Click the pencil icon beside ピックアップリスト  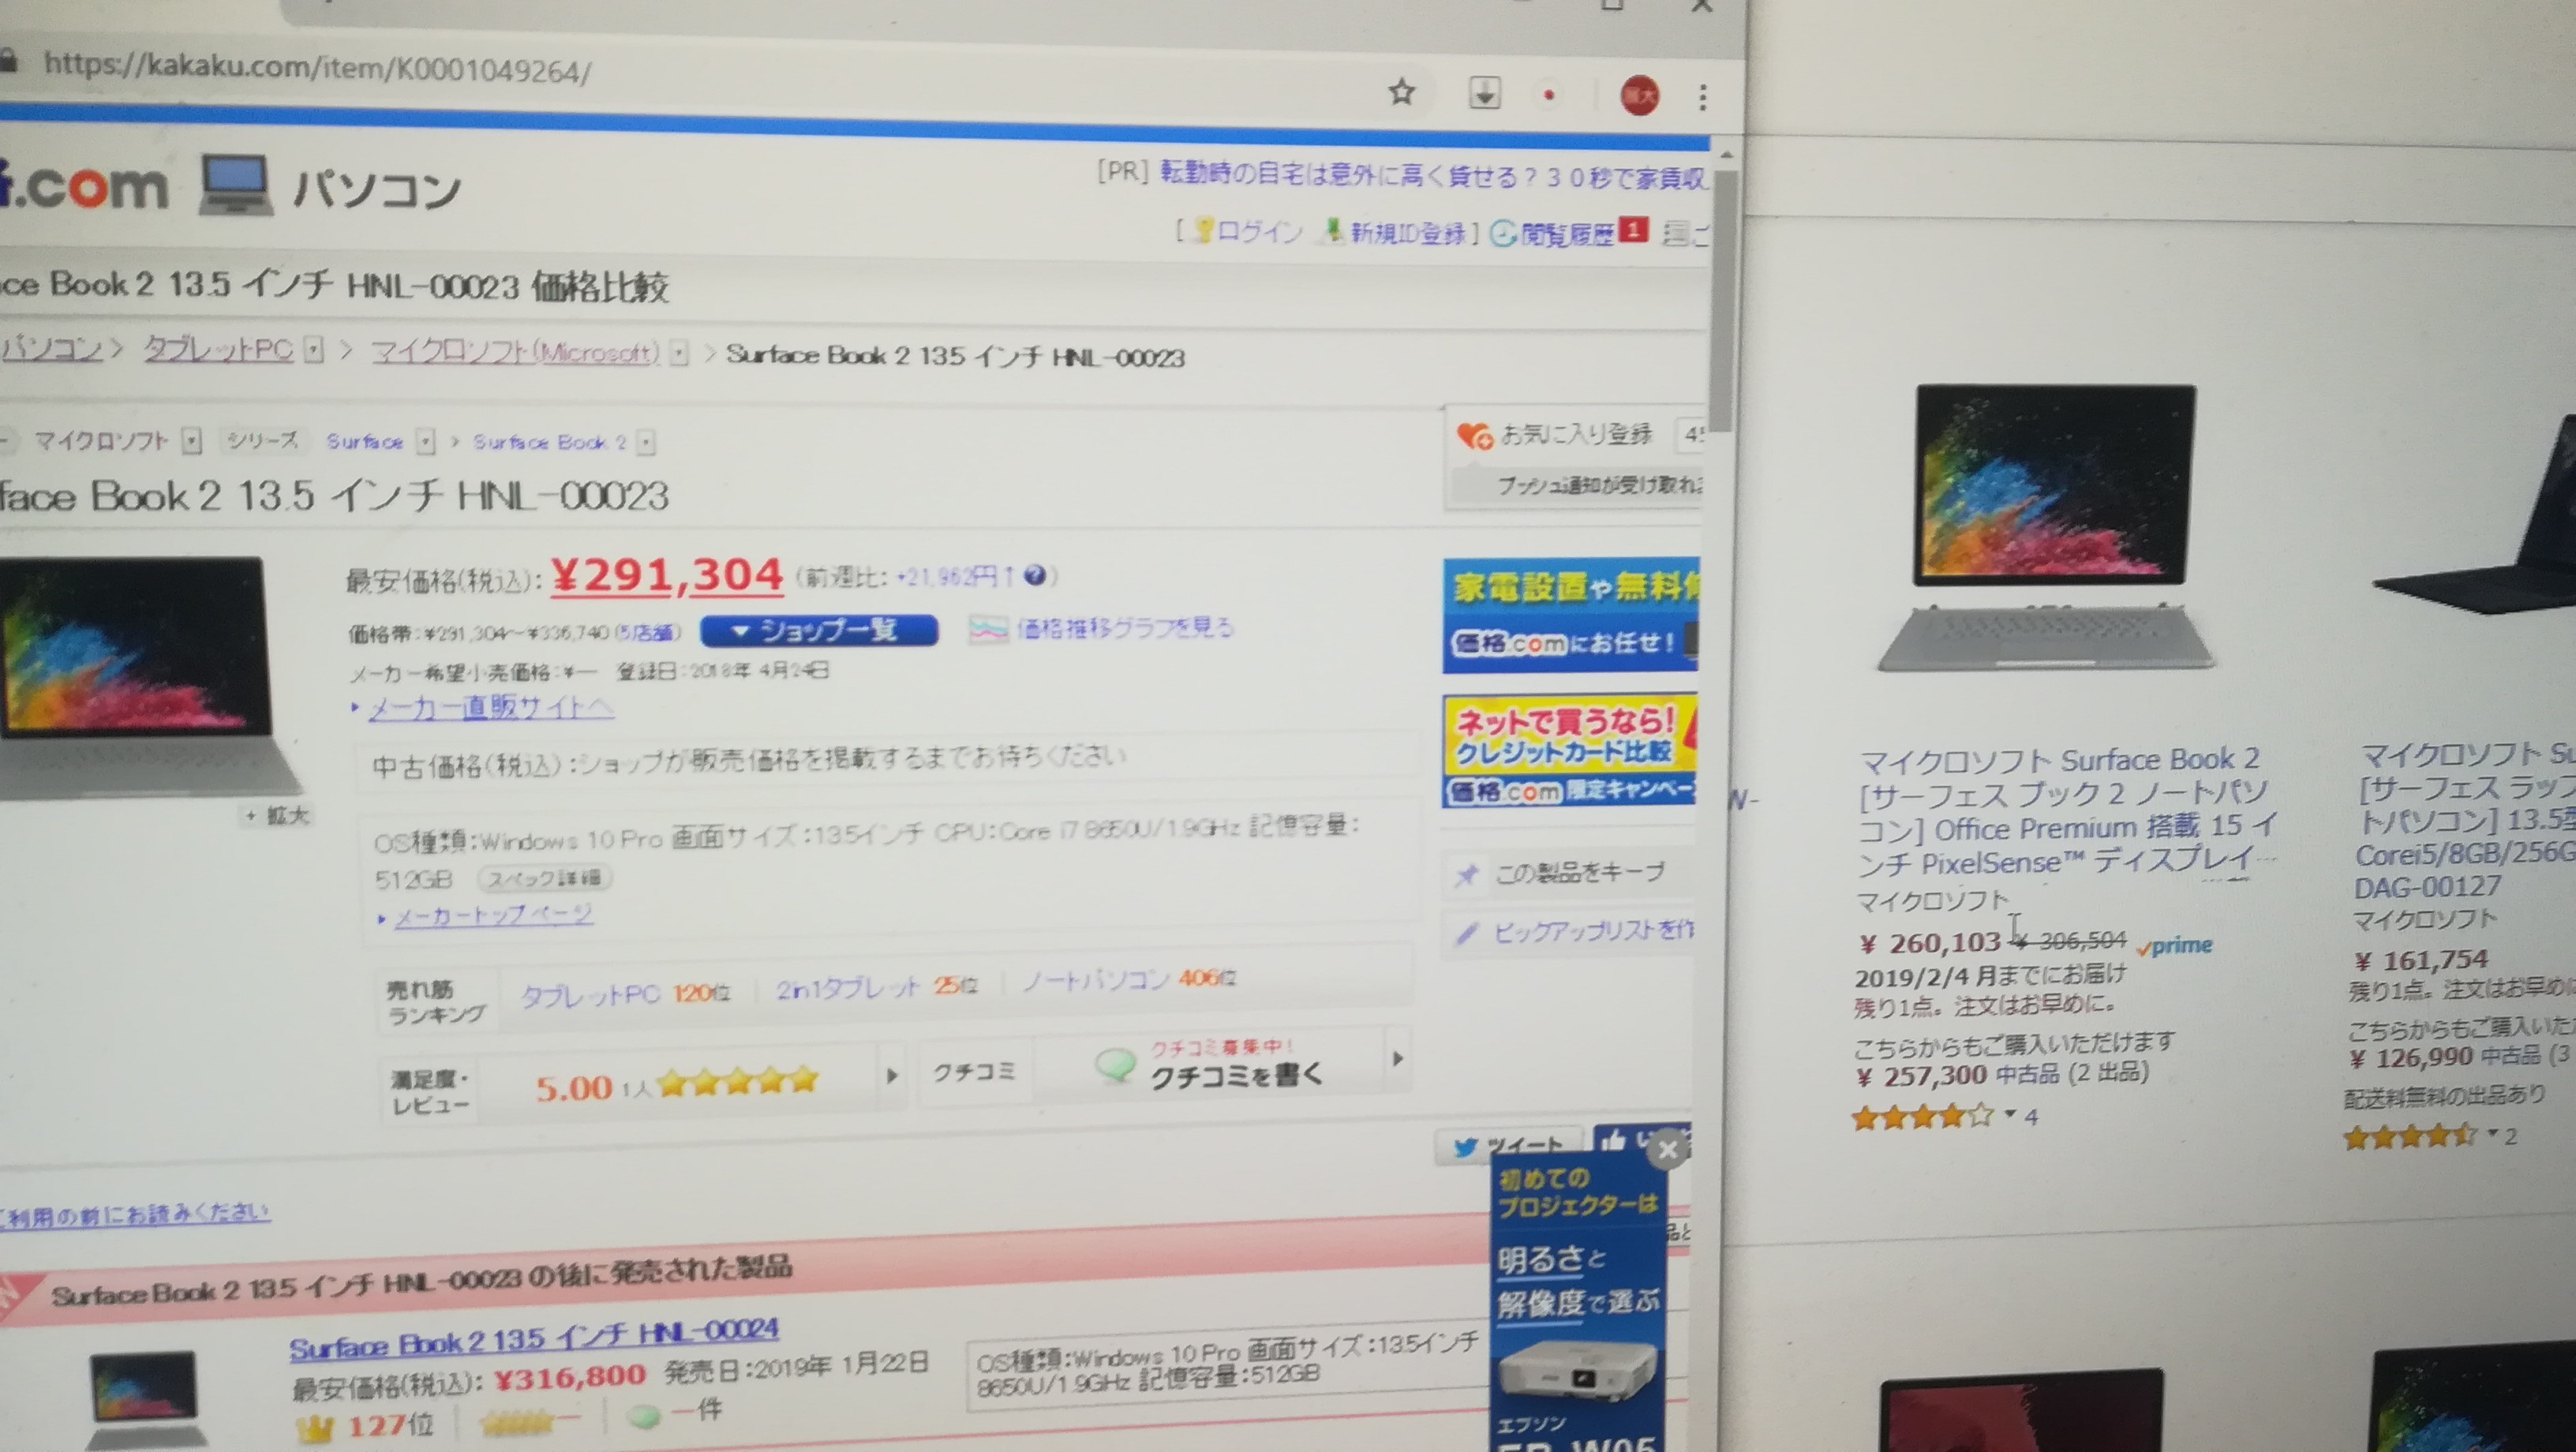1466,933
